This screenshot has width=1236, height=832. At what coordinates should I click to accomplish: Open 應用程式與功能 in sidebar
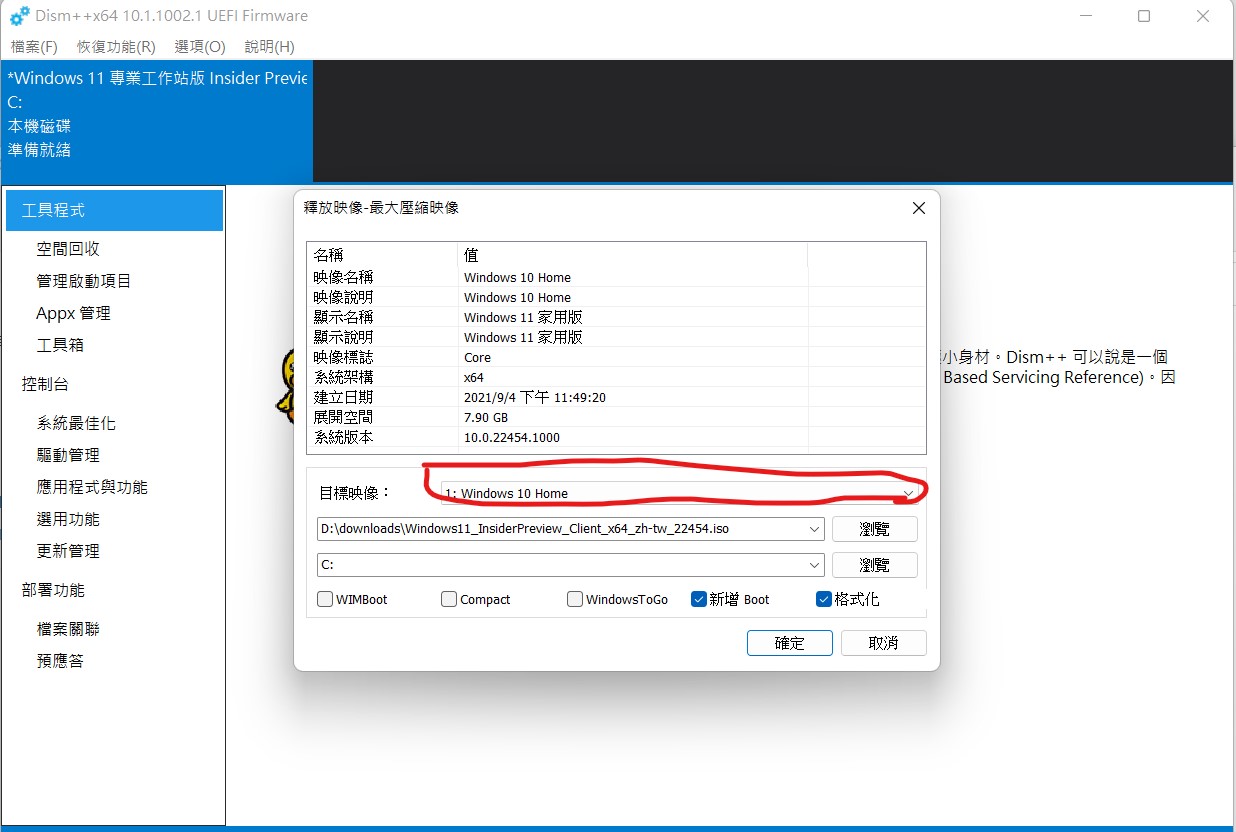click(x=92, y=487)
